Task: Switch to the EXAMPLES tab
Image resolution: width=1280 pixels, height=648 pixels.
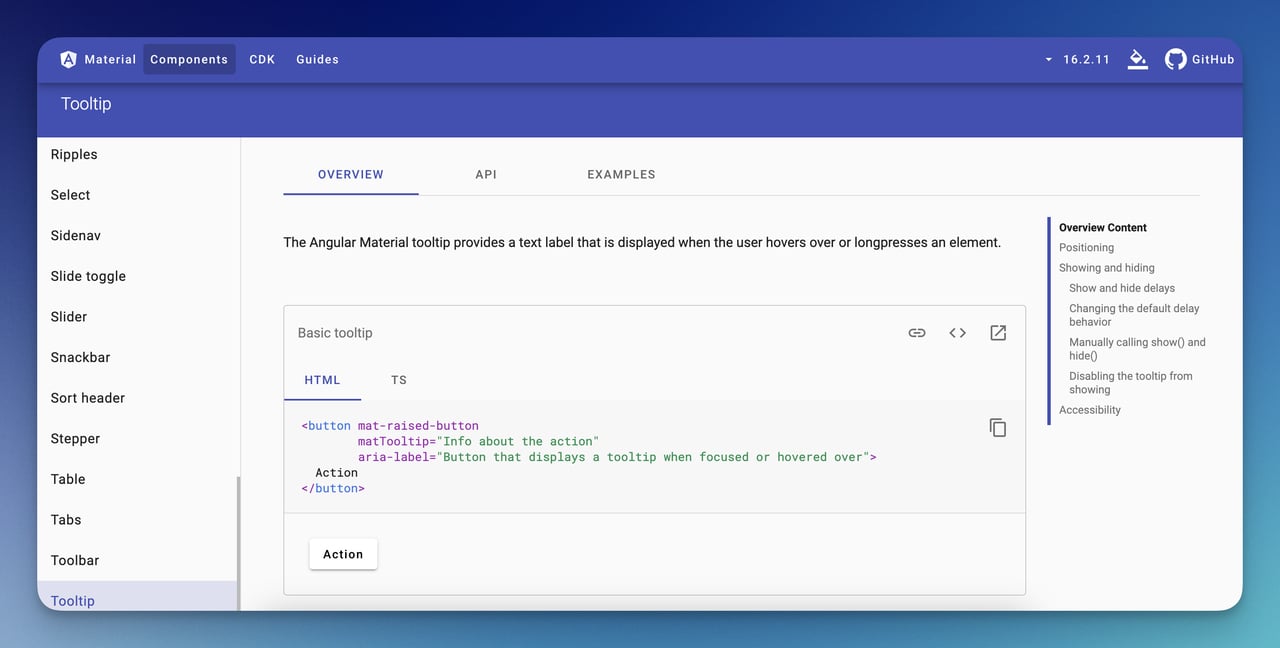Action: coord(621,174)
